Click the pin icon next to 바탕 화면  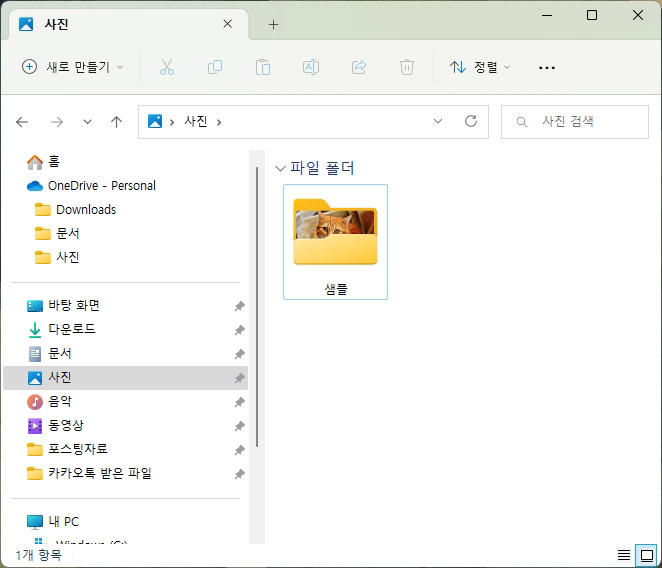coord(239,306)
